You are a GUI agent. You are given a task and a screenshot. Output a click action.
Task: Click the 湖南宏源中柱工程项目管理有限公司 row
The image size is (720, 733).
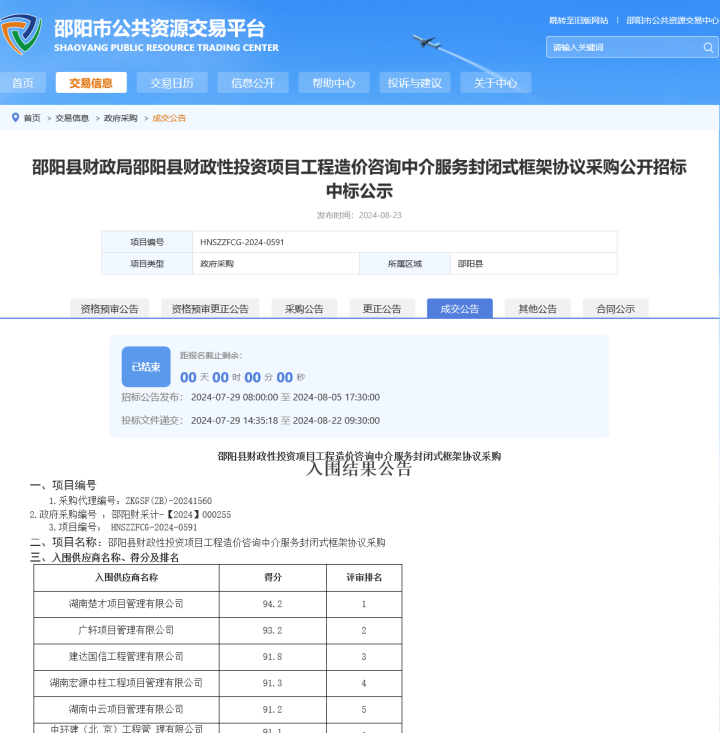218,683
